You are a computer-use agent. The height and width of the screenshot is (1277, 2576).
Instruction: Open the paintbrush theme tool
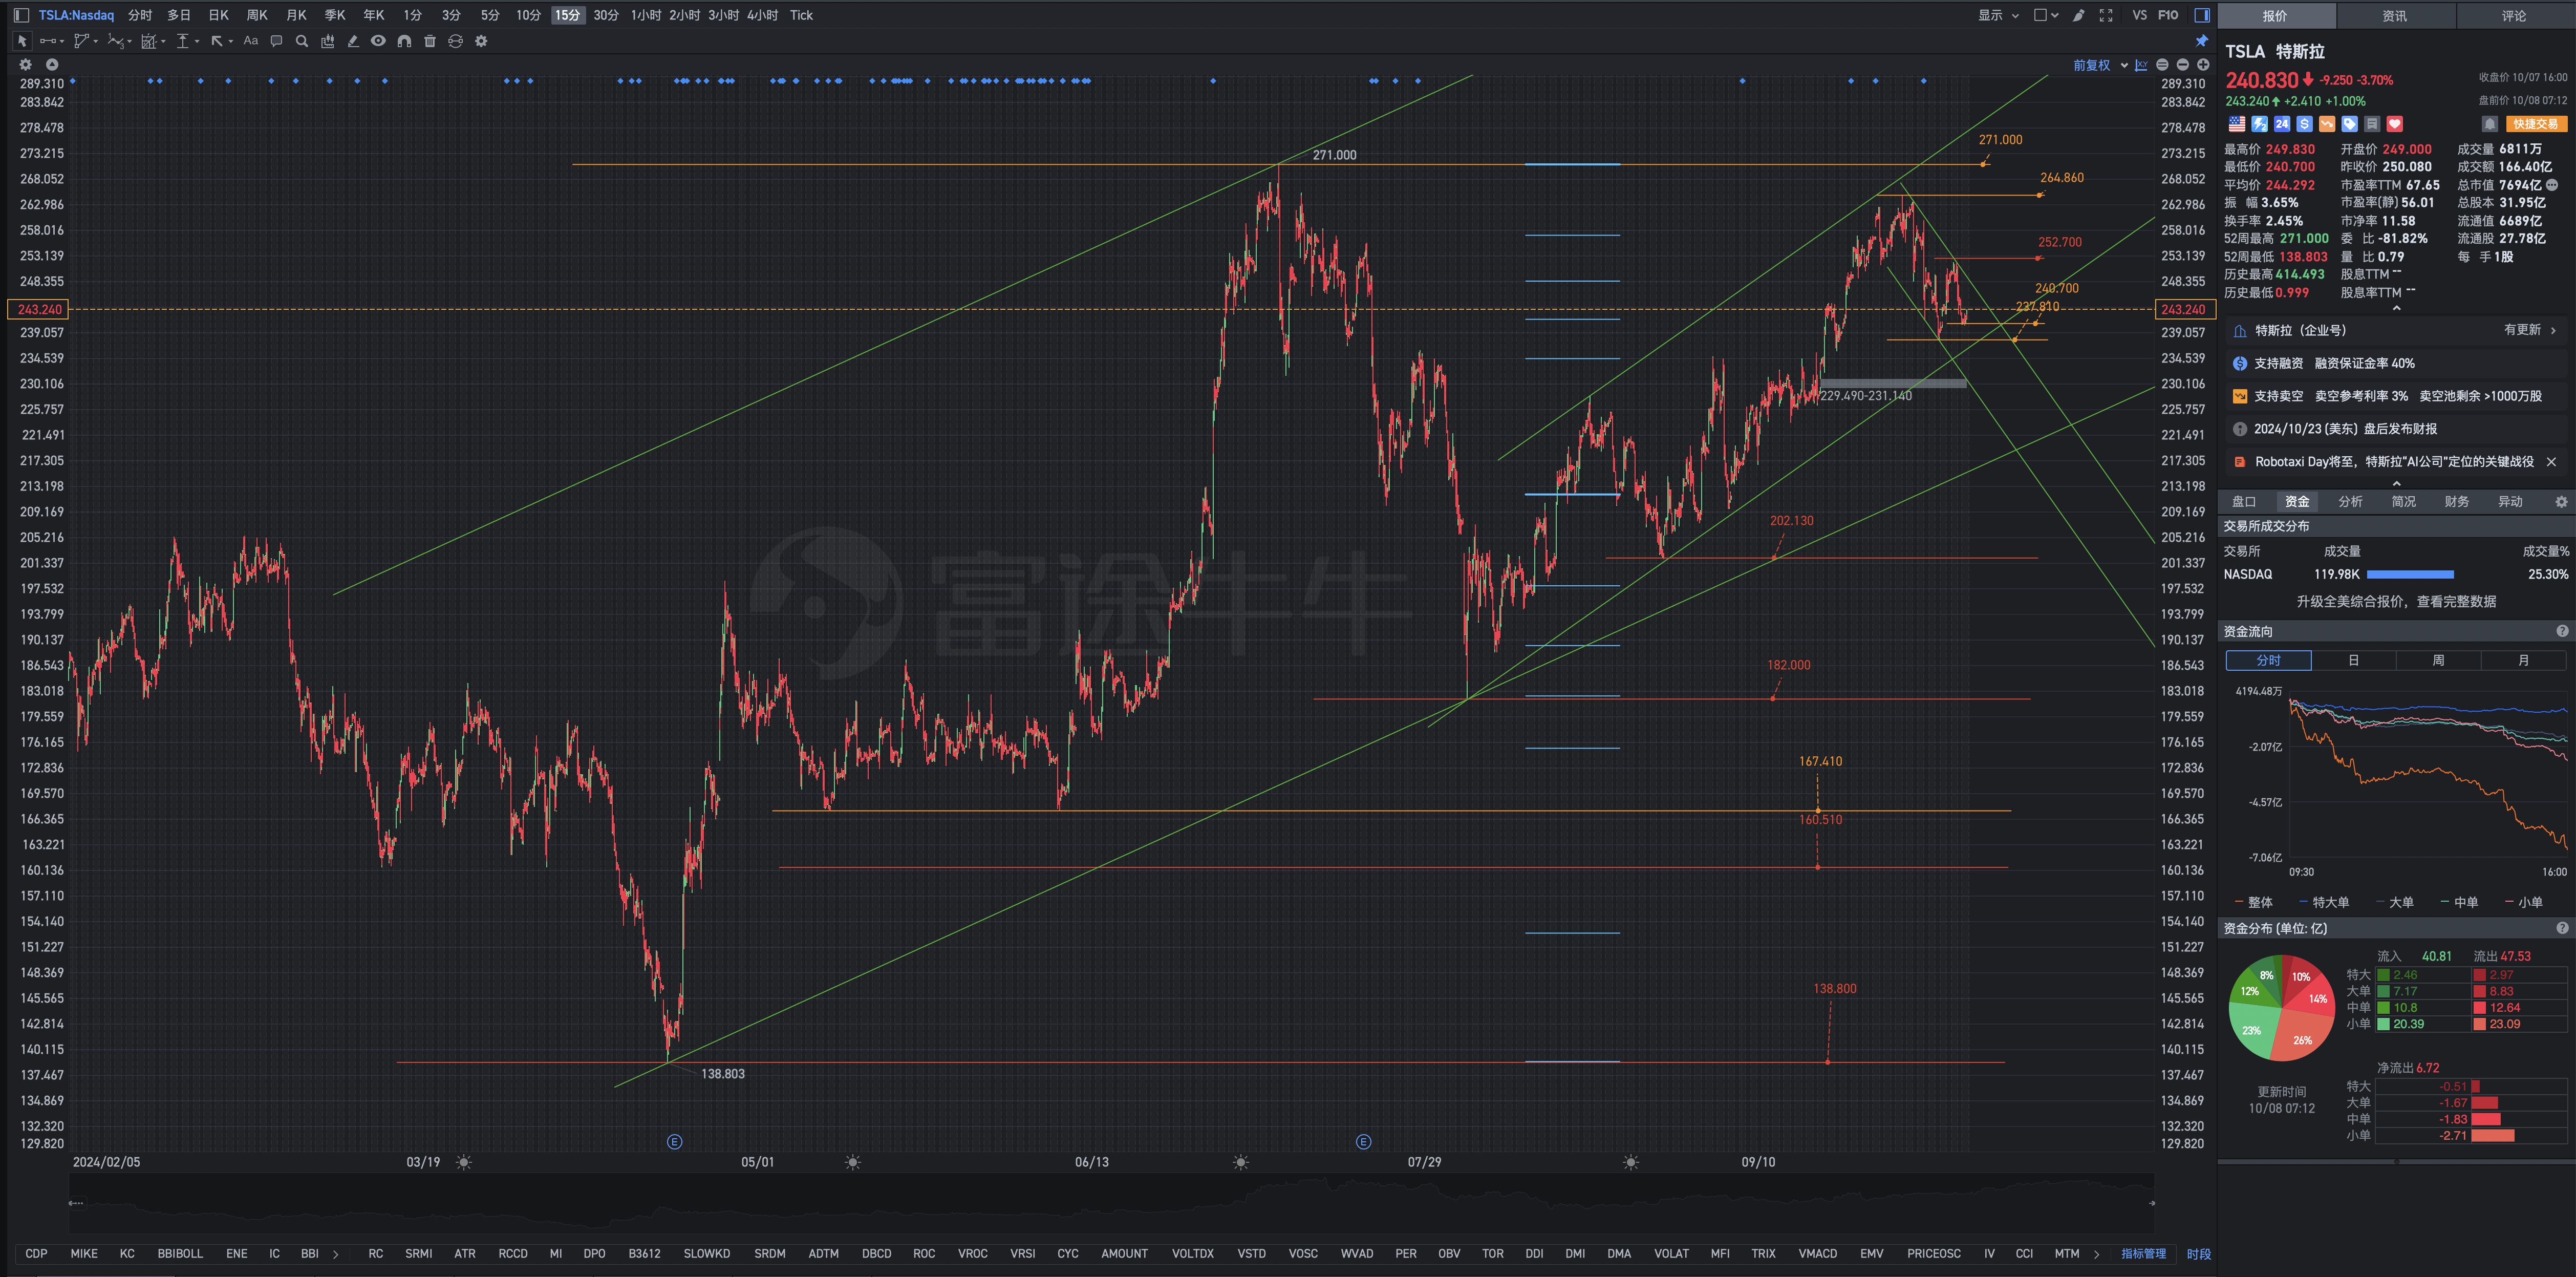pyautogui.click(x=2079, y=15)
